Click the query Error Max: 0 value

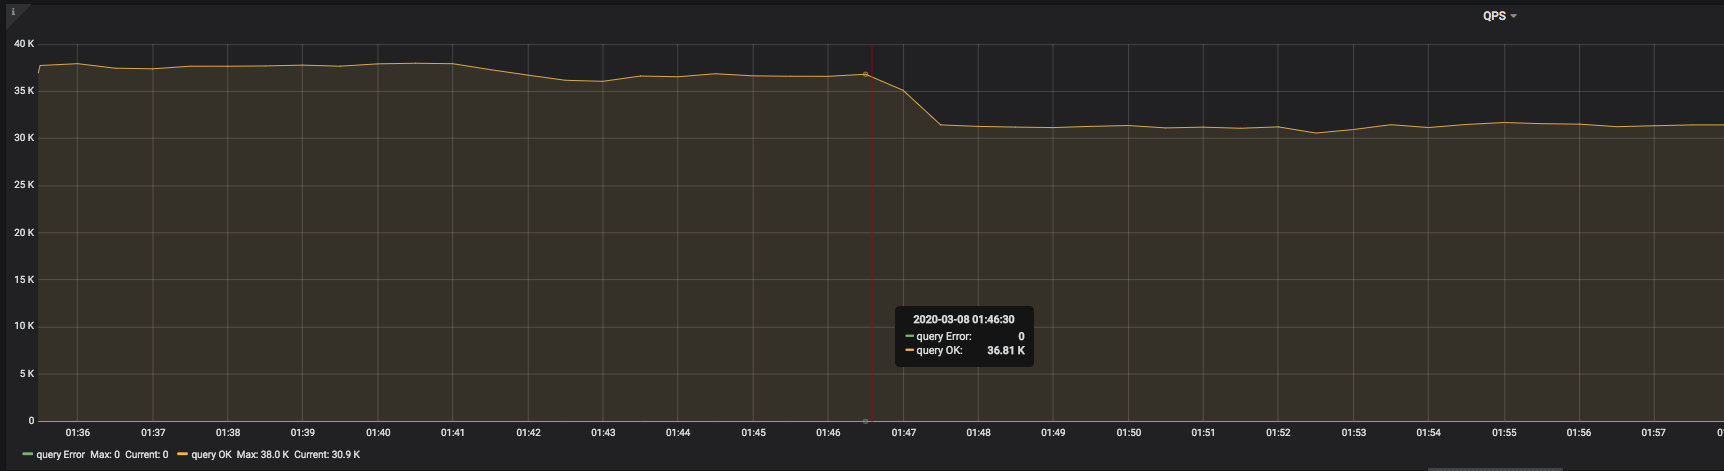pos(105,455)
